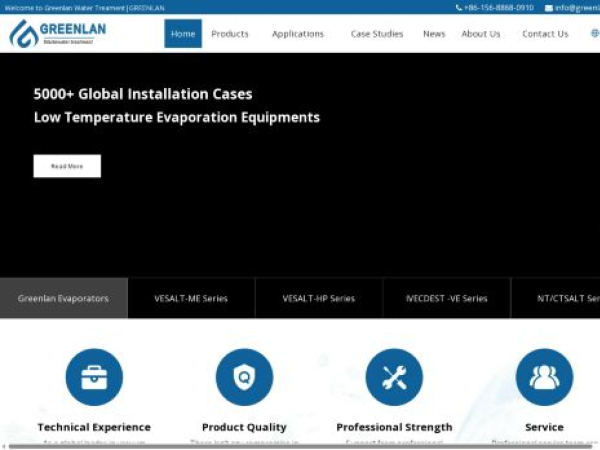Click the horizontal scrollbar at bottom

(x=300, y=447)
